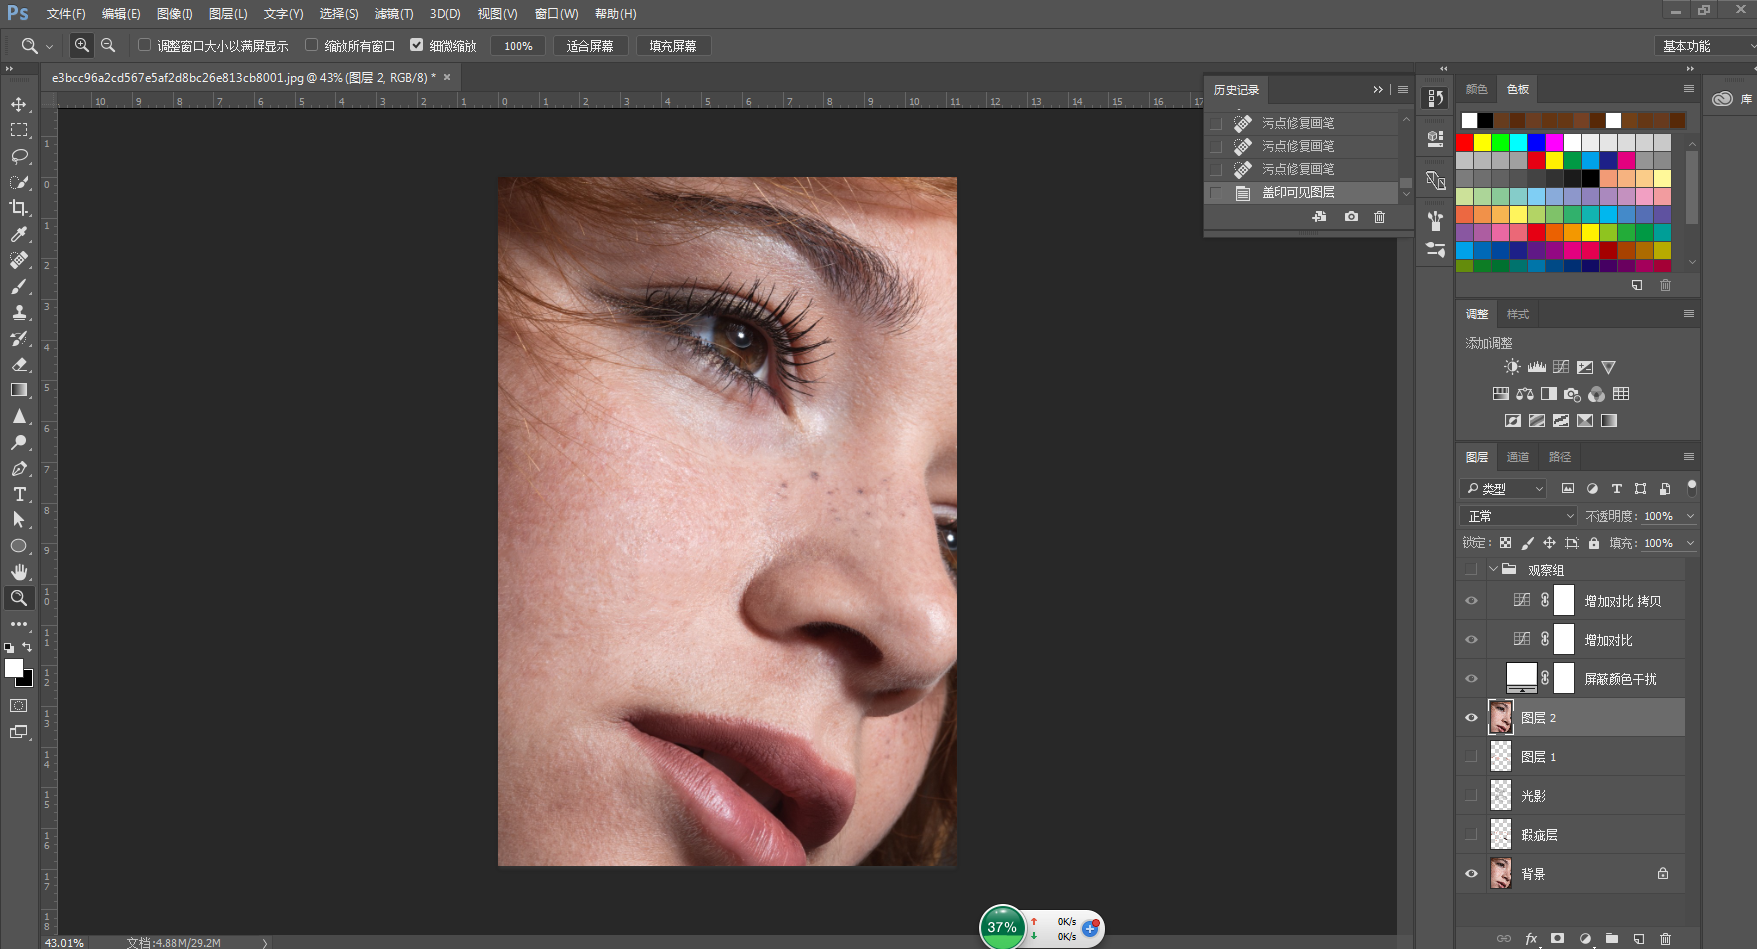Create new group folder icon in Layers
The width and height of the screenshot is (1757, 949).
1611,938
